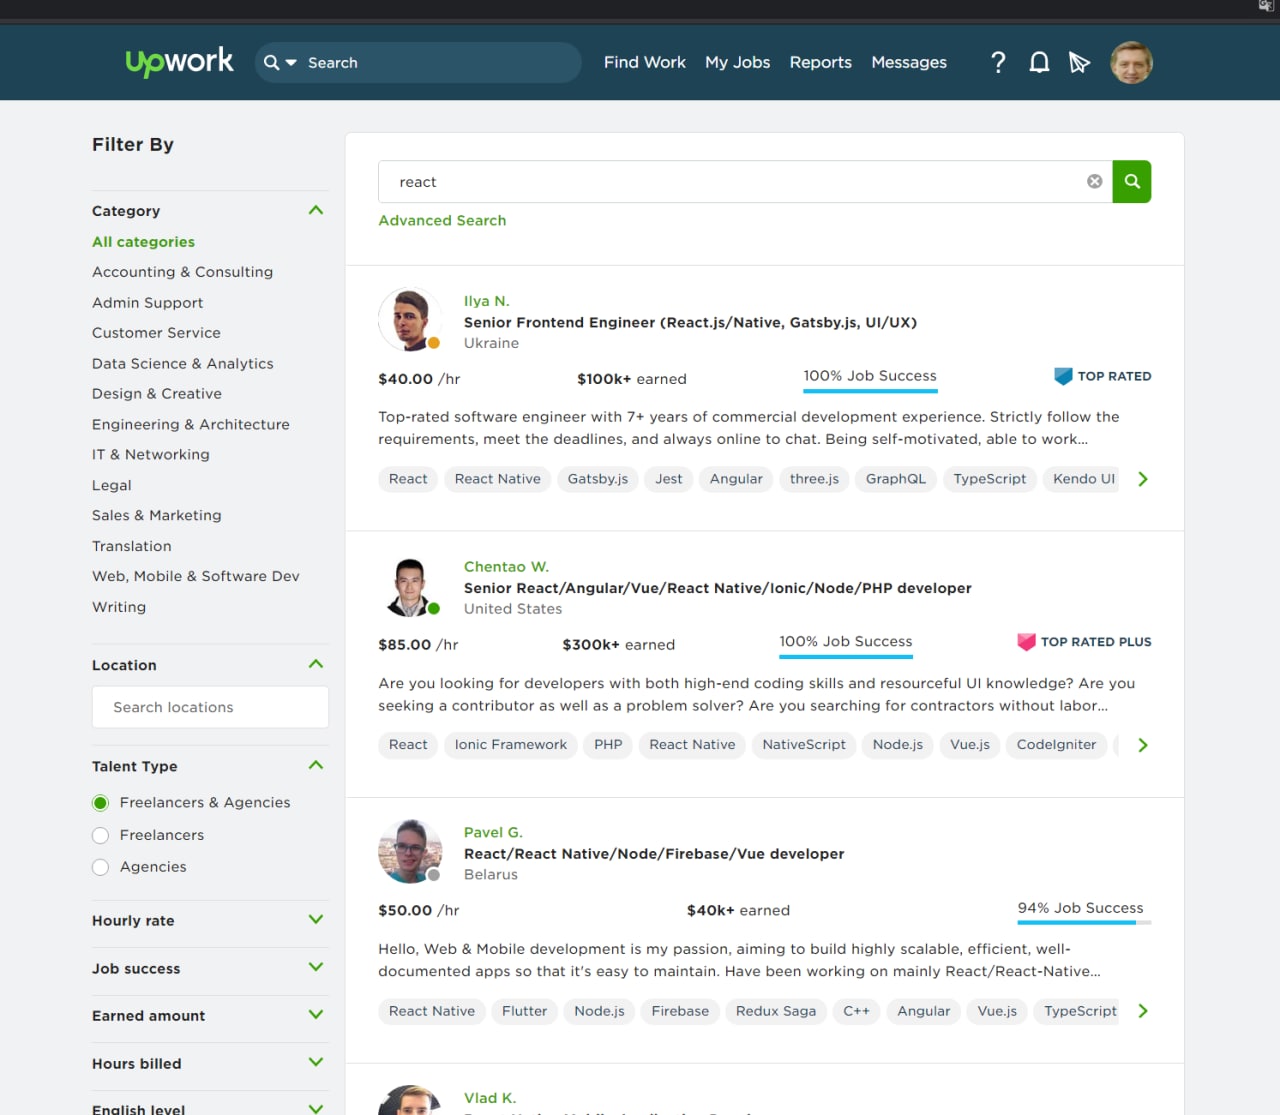Expand the Earned amount filter
Screen dimensions: 1280x1115
pos(316,1015)
